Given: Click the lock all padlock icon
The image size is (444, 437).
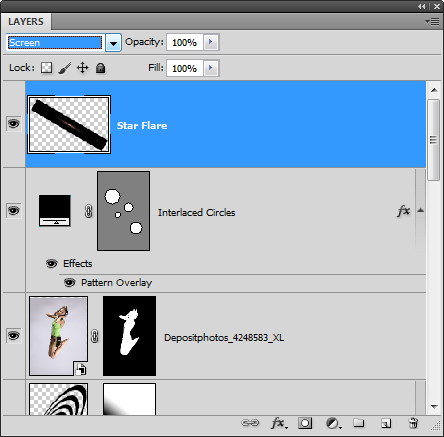Looking at the screenshot, I should [x=100, y=68].
